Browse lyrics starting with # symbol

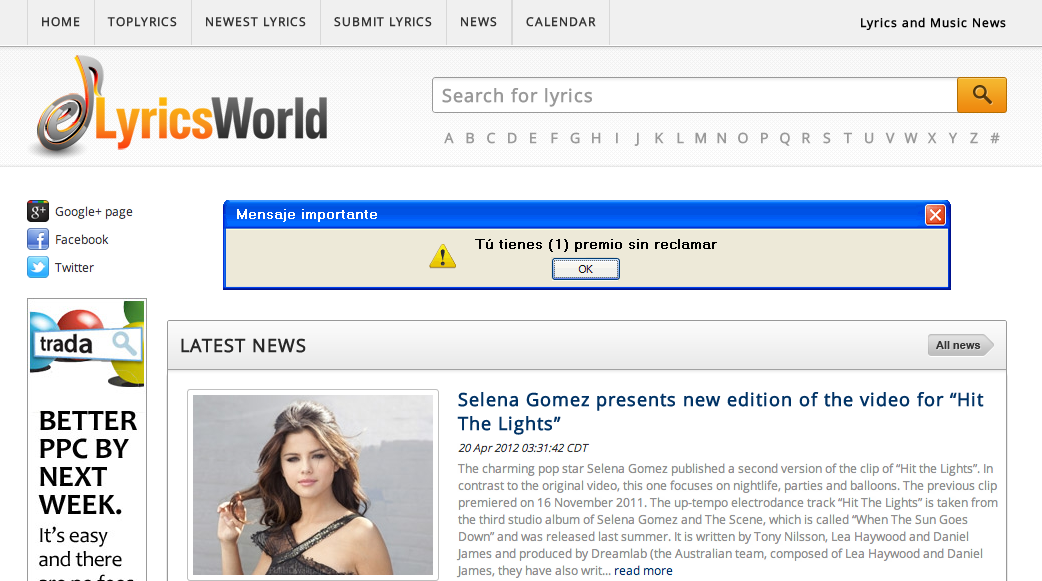pyautogui.click(x=995, y=138)
